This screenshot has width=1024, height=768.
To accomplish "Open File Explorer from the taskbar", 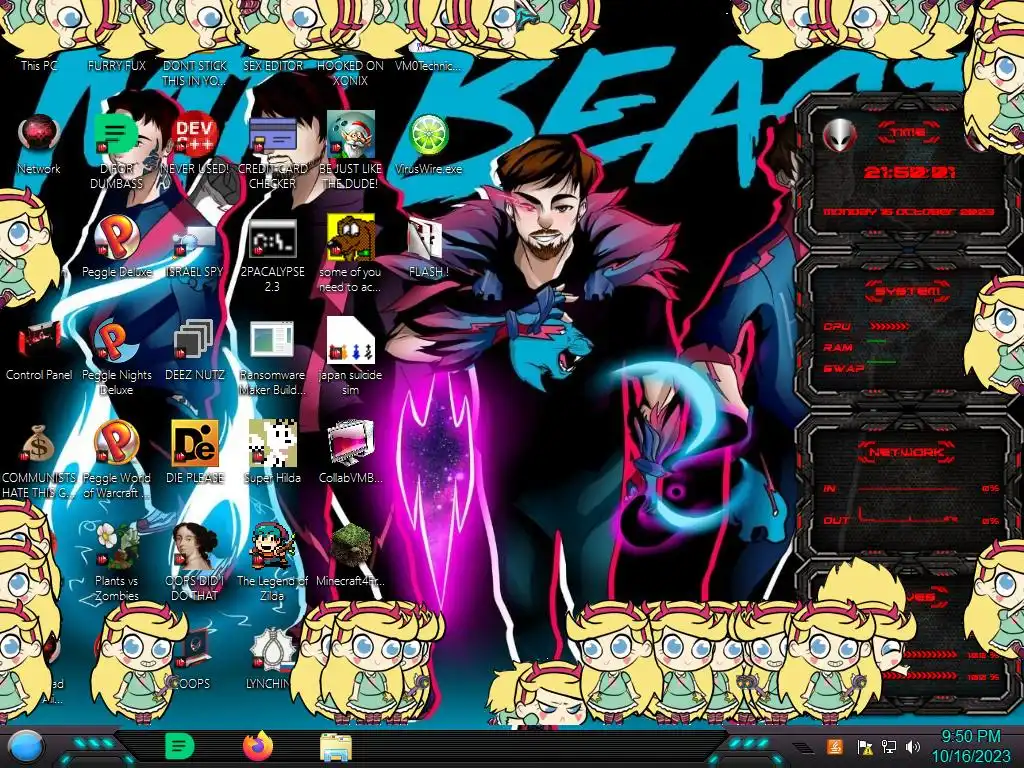I will 336,746.
